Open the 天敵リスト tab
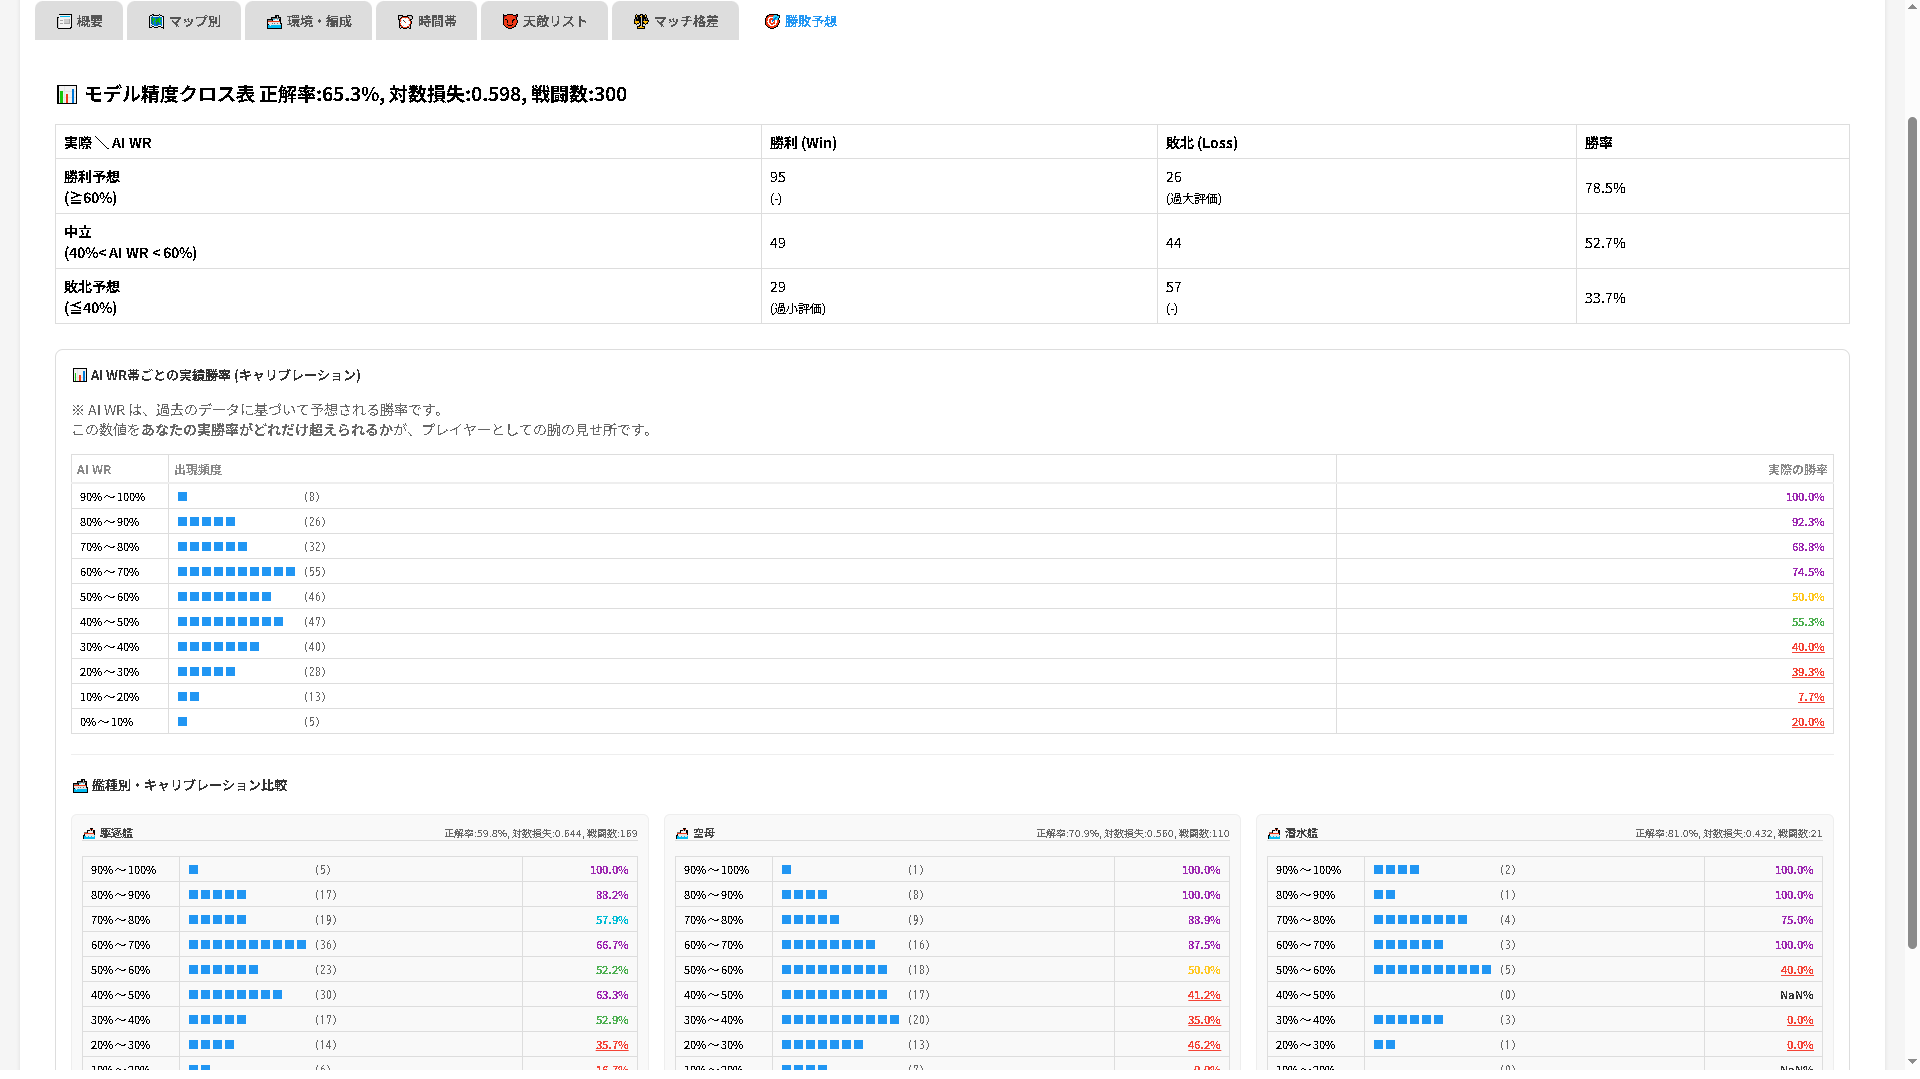The image size is (1920, 1079). (x=544, y=21)
